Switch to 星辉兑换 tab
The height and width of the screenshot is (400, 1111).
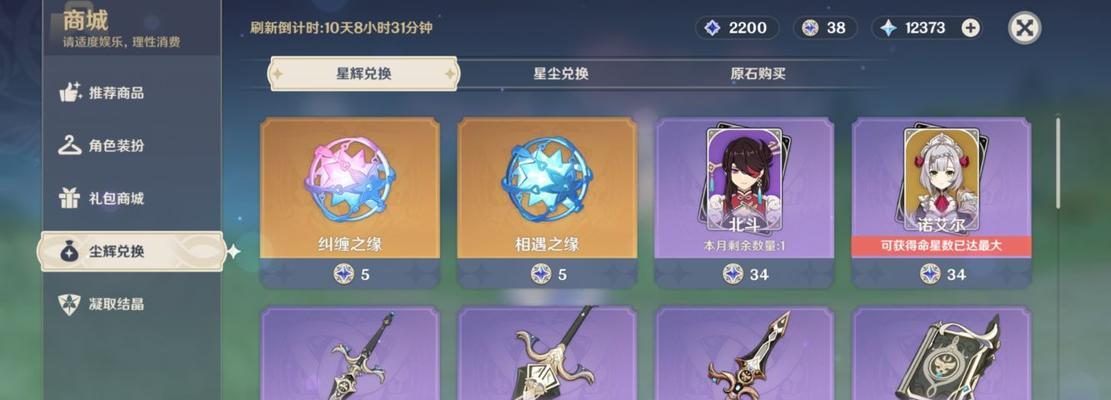tap(363, 74)
